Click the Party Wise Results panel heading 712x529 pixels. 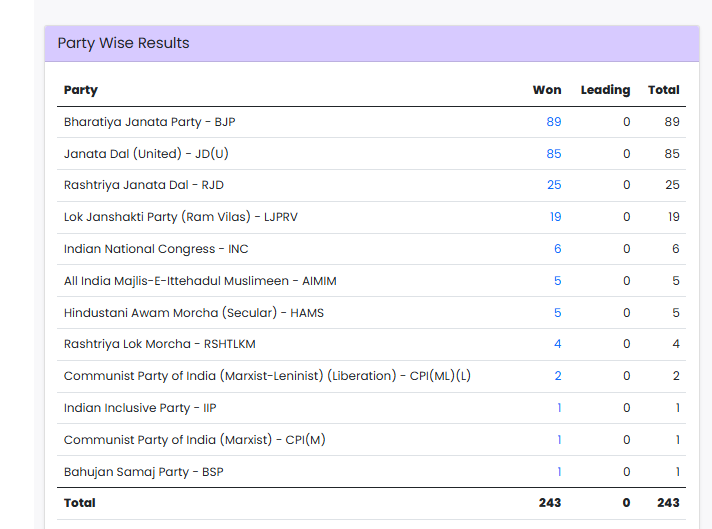[123, 43]
